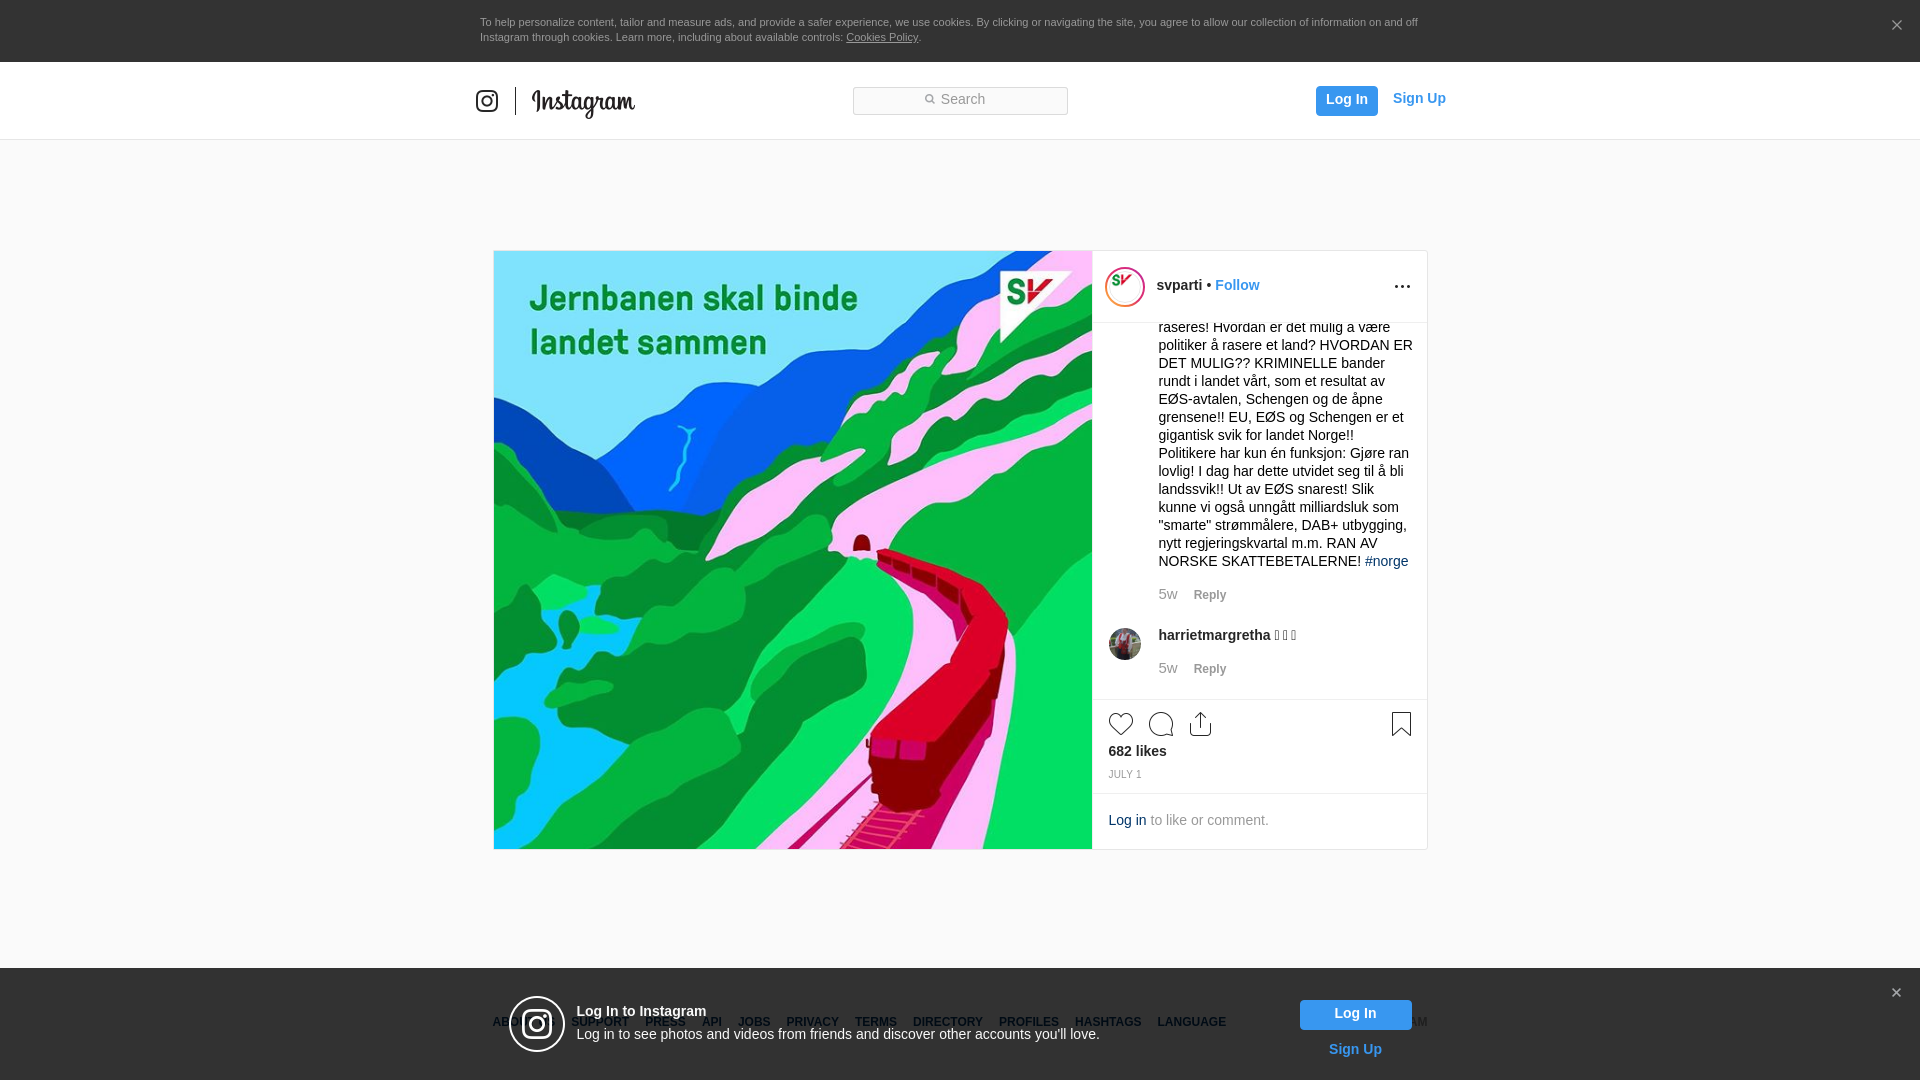
Task: Click Log In in bottom banner
Action: pyautogui.click(x=1356, y=1015)
